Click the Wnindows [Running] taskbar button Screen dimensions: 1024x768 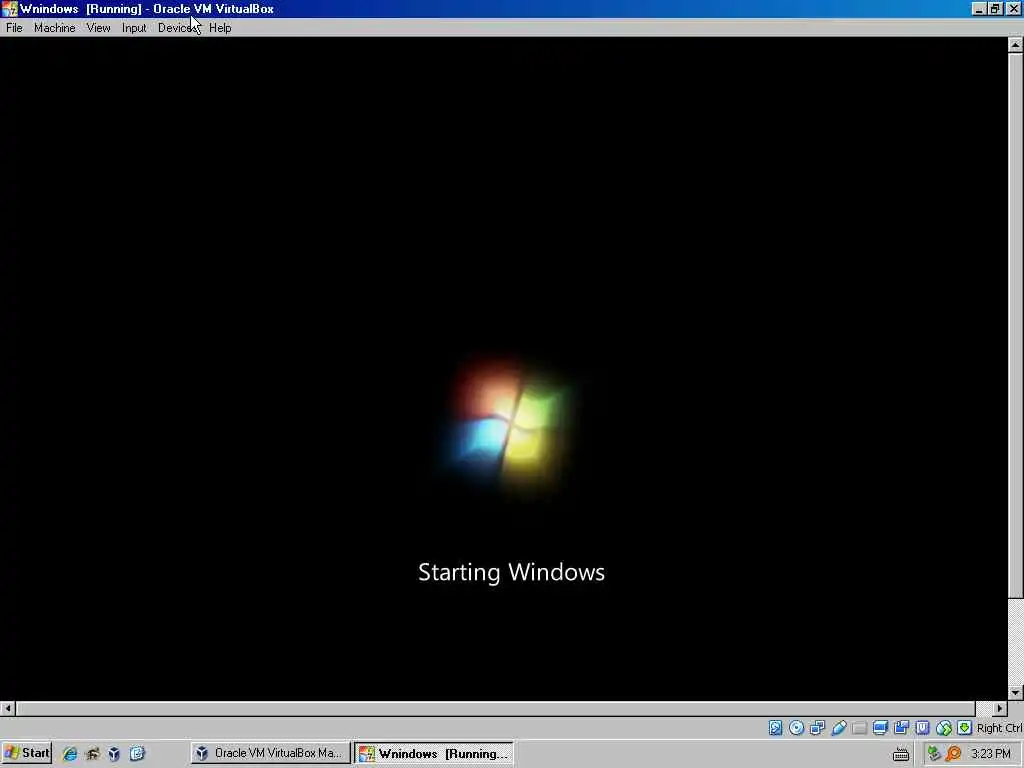434,753
